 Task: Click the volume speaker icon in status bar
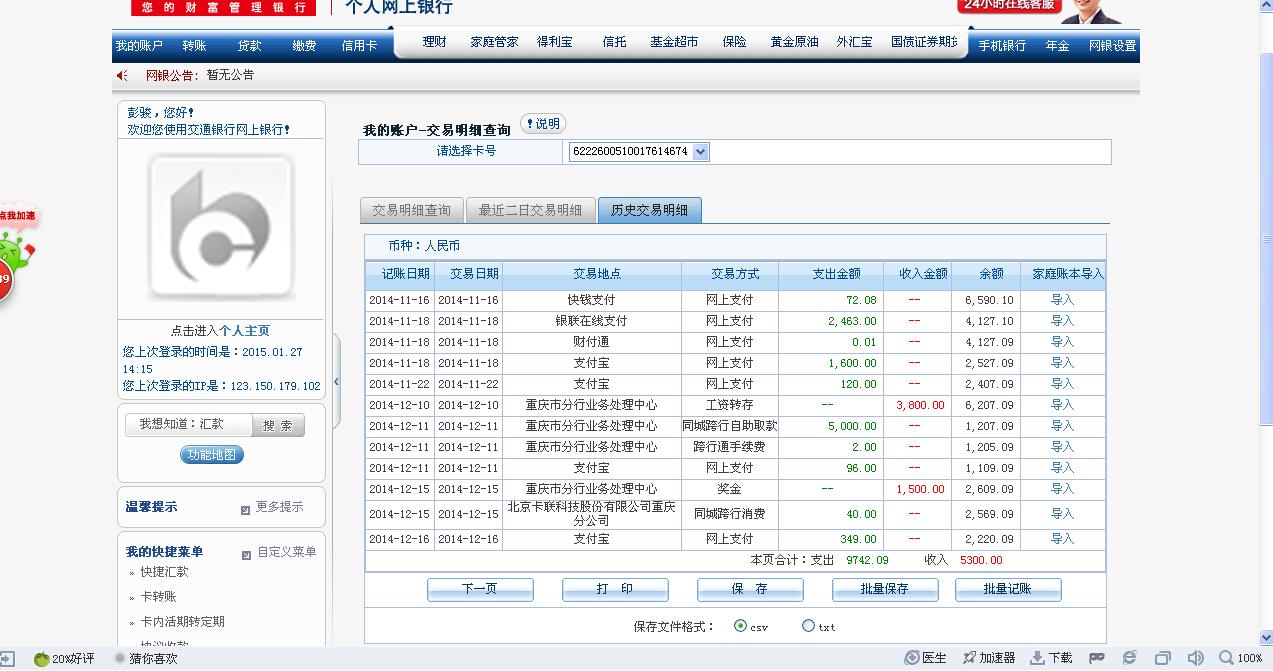pyautogui.click(x=1195, y=658)
